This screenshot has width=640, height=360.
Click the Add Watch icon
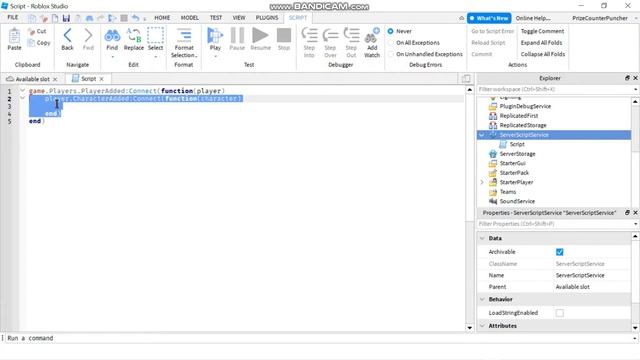click(x=372, y=35)
